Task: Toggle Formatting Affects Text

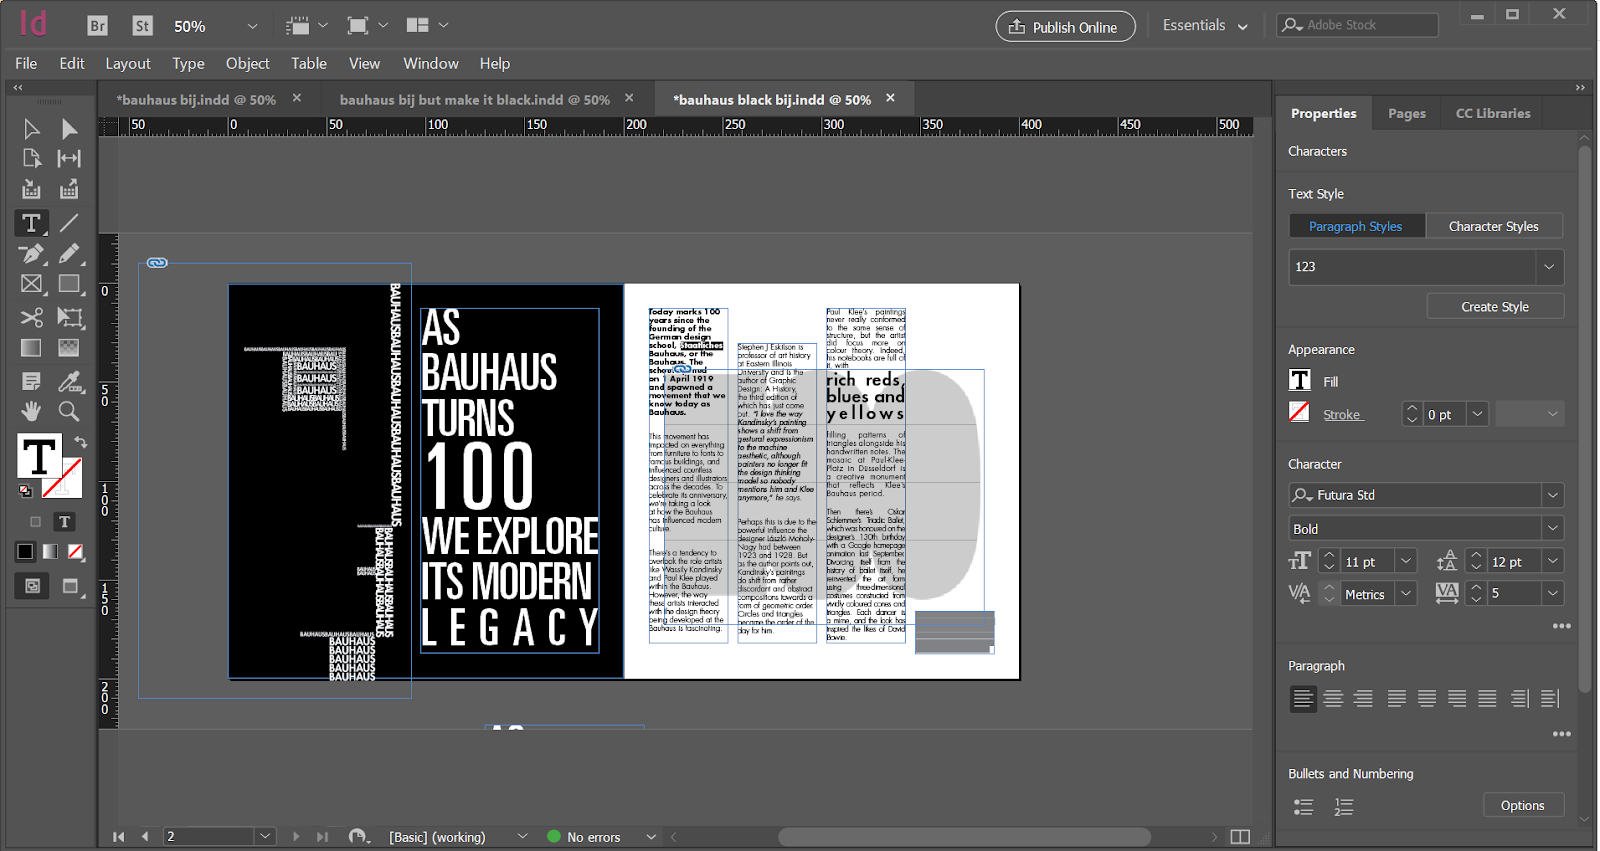Action: click(x=65, y=522)
